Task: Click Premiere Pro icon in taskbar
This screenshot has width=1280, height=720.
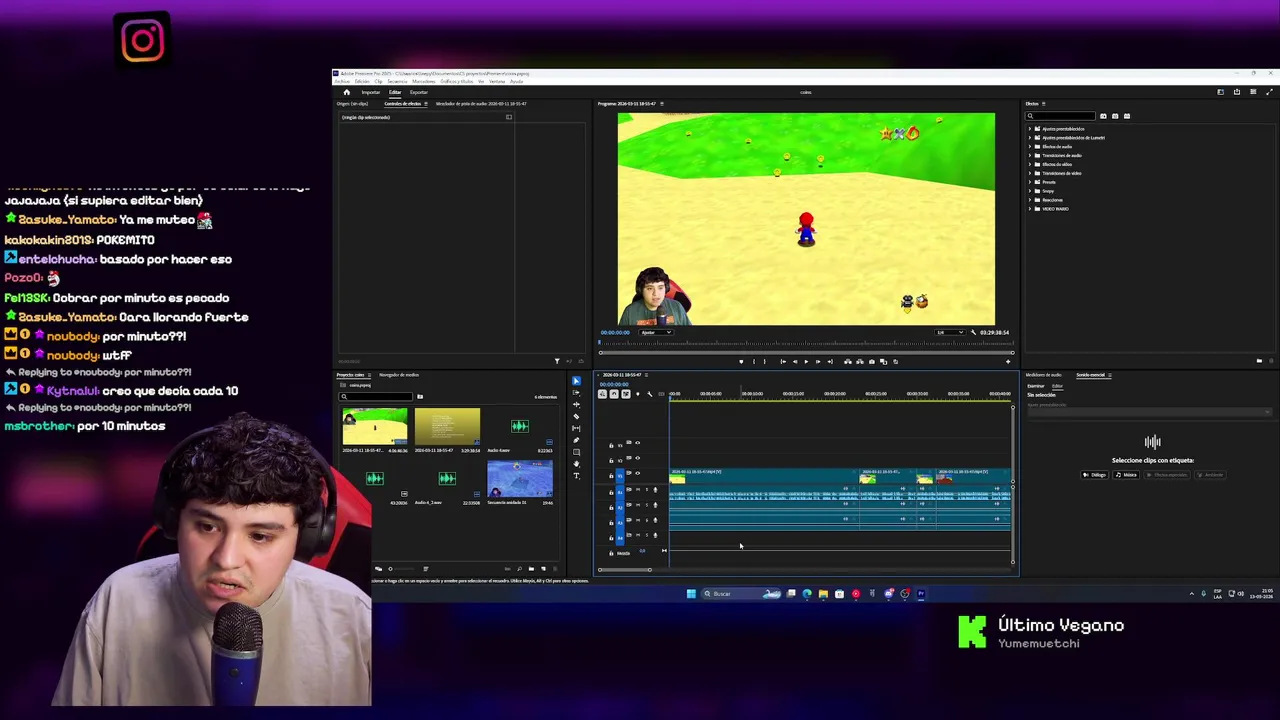Action: tap(921, 593)
